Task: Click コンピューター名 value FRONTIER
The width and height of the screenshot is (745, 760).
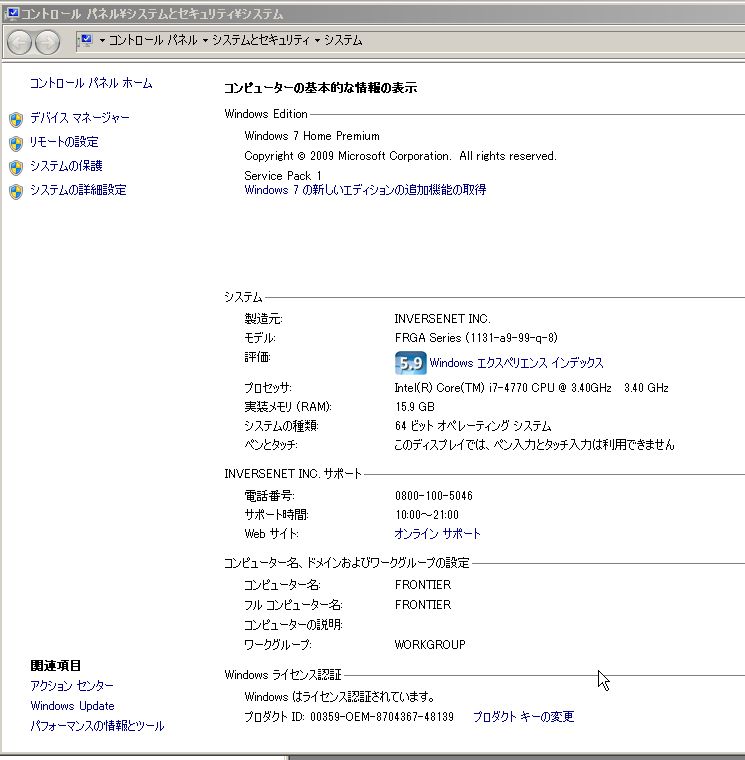Action: (423, 585)
